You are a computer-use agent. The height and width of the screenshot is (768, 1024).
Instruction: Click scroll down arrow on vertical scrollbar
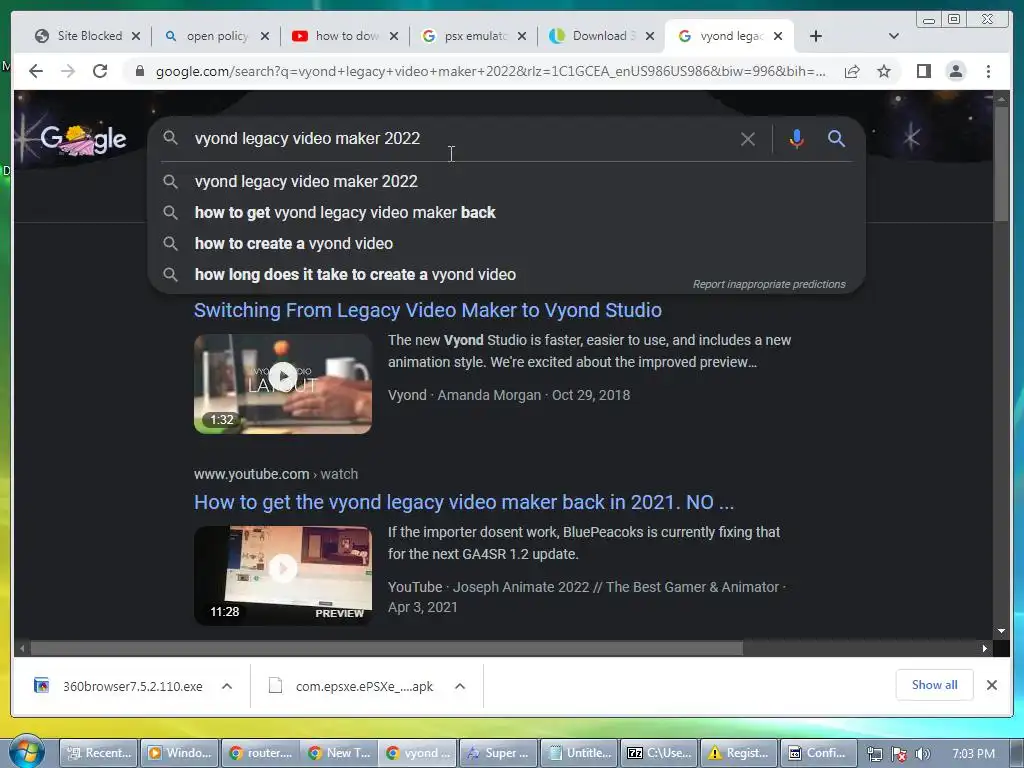click(1001, 631)
